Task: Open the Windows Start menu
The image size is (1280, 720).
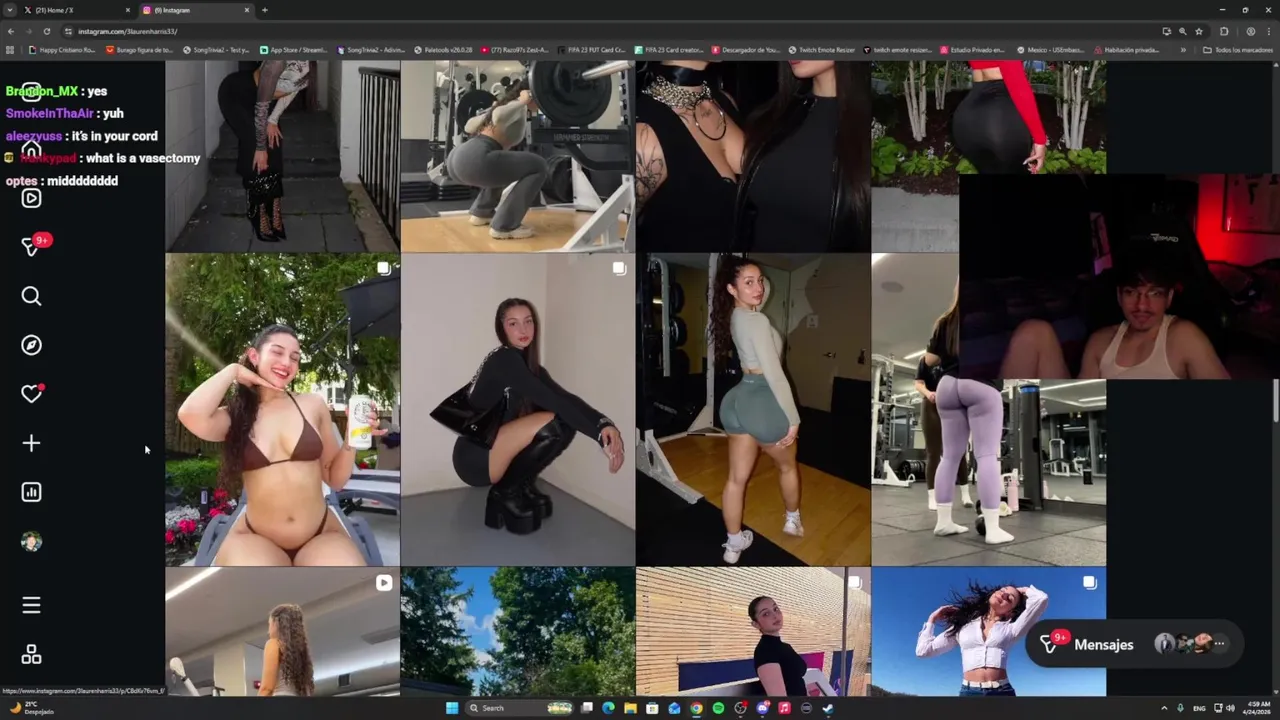Action: click(452, 708)
